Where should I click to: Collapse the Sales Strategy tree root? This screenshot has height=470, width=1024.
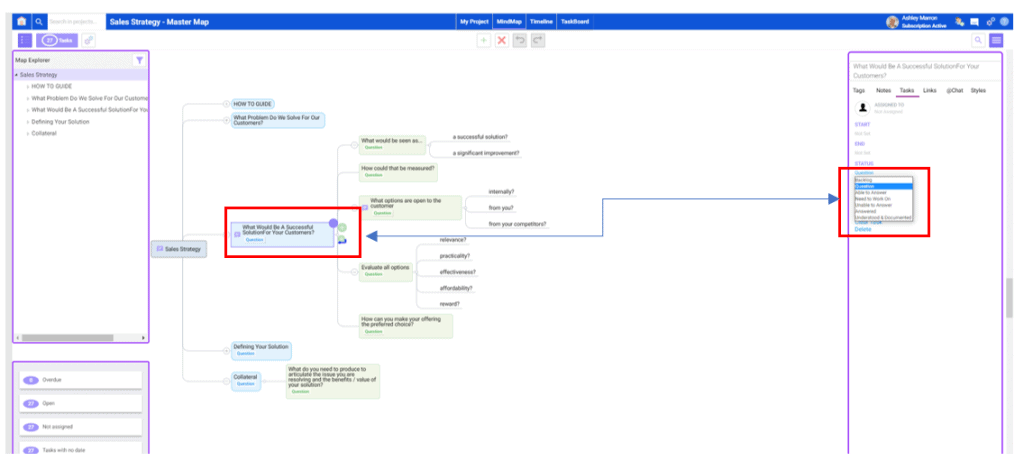coord(16,75)
